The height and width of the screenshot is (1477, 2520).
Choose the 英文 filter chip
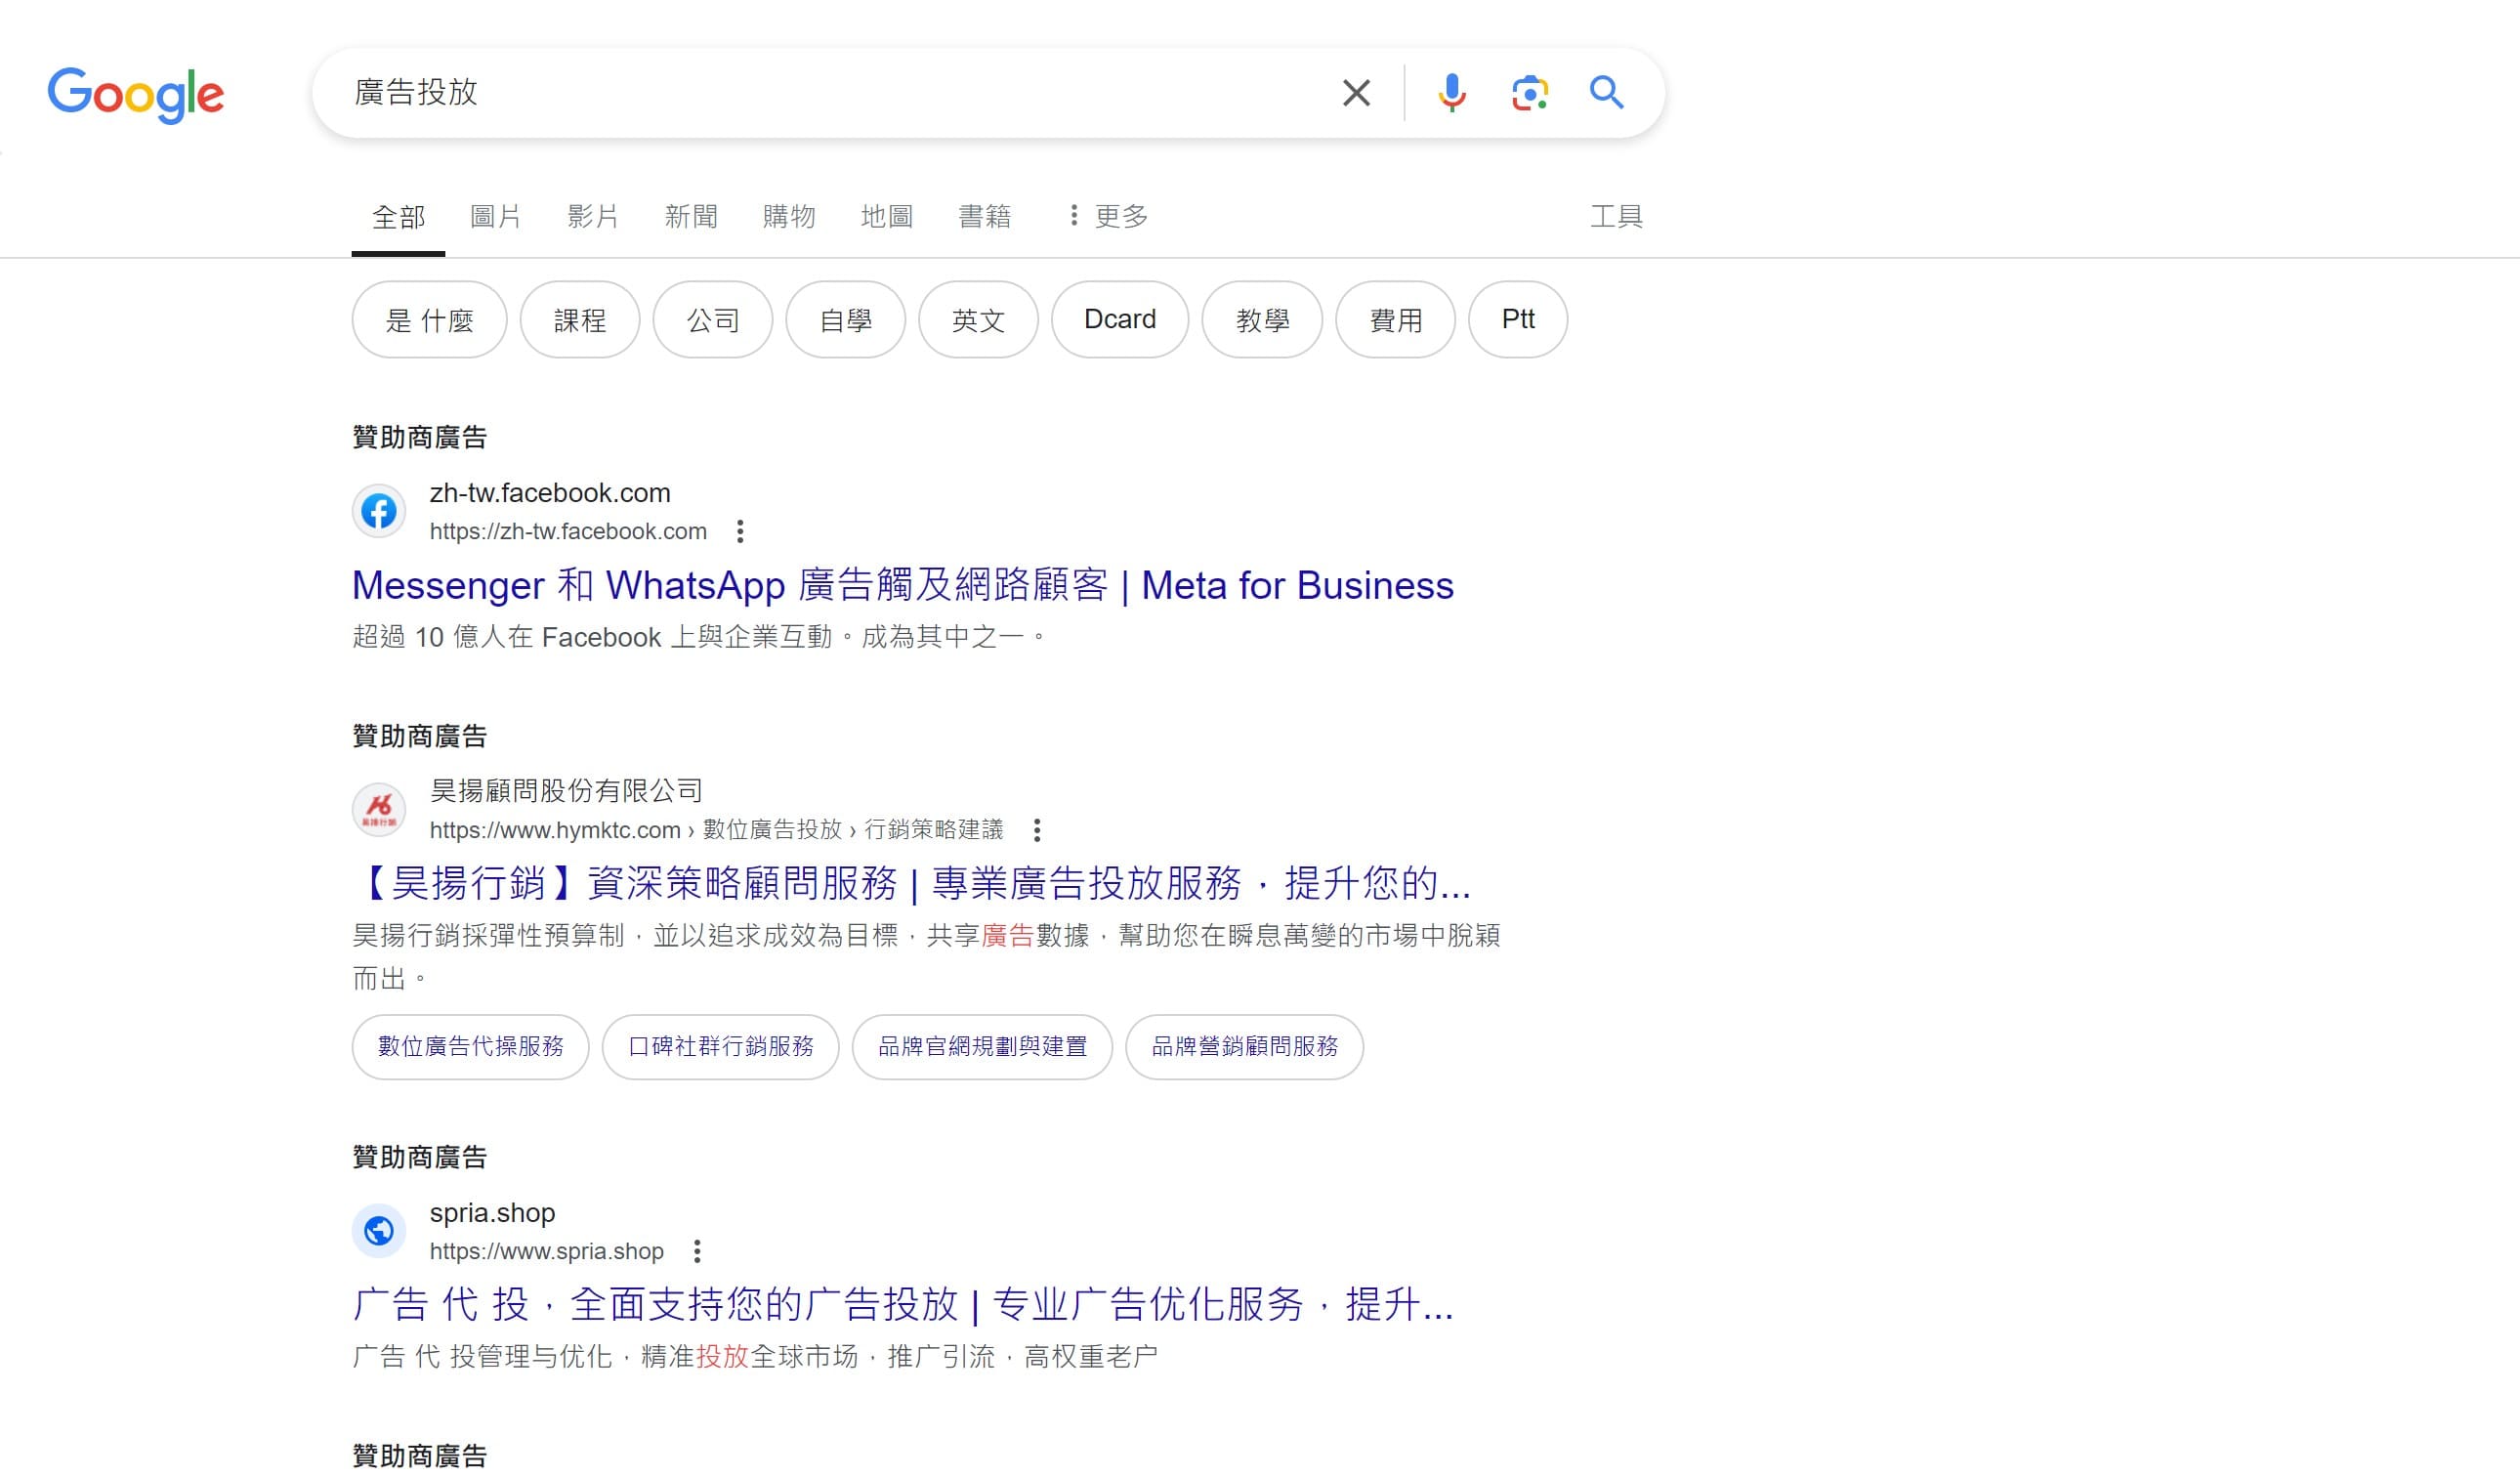click(979, 320)
